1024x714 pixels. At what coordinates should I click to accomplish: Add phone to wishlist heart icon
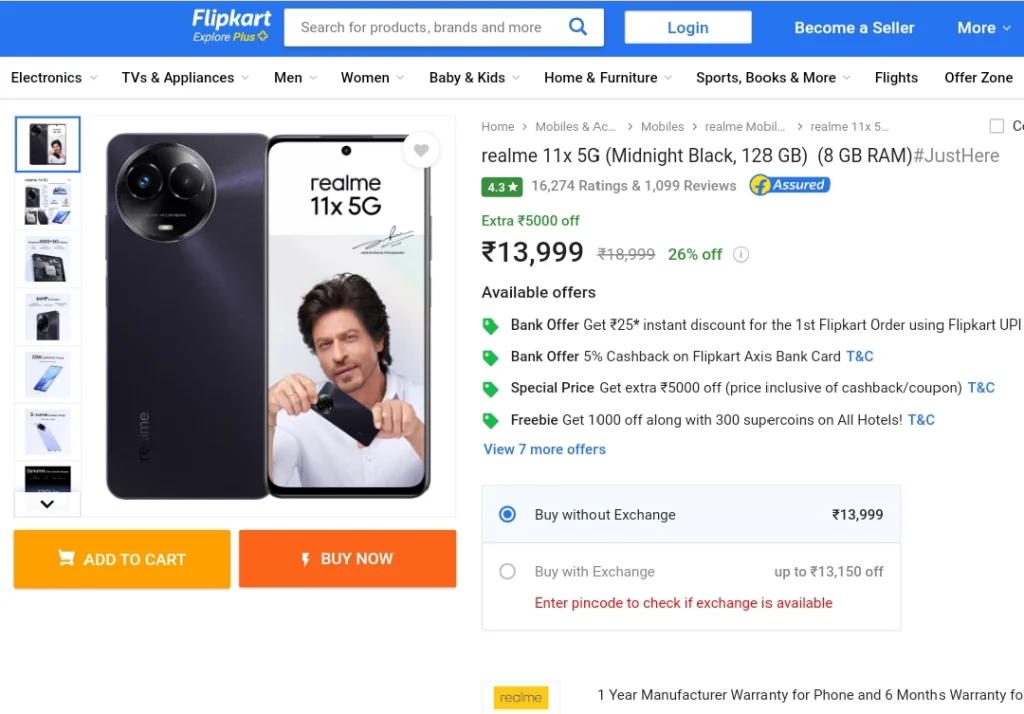pyautogui.click(x=421, y=150)
